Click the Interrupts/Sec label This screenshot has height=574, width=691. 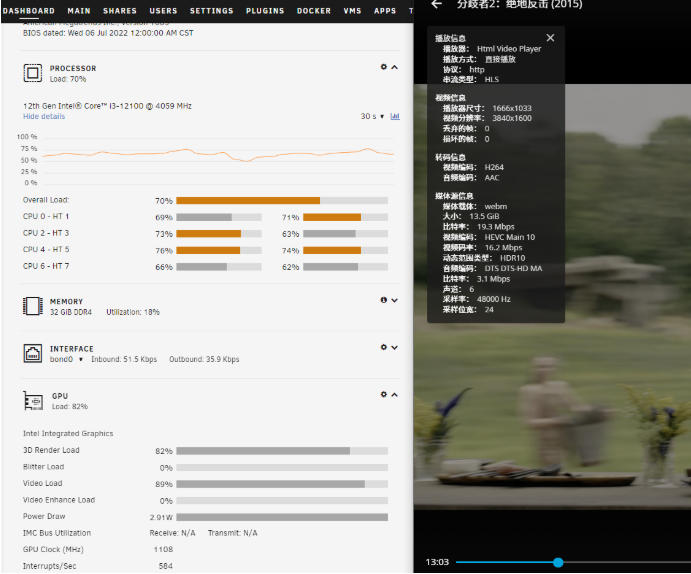click(49, 566)
